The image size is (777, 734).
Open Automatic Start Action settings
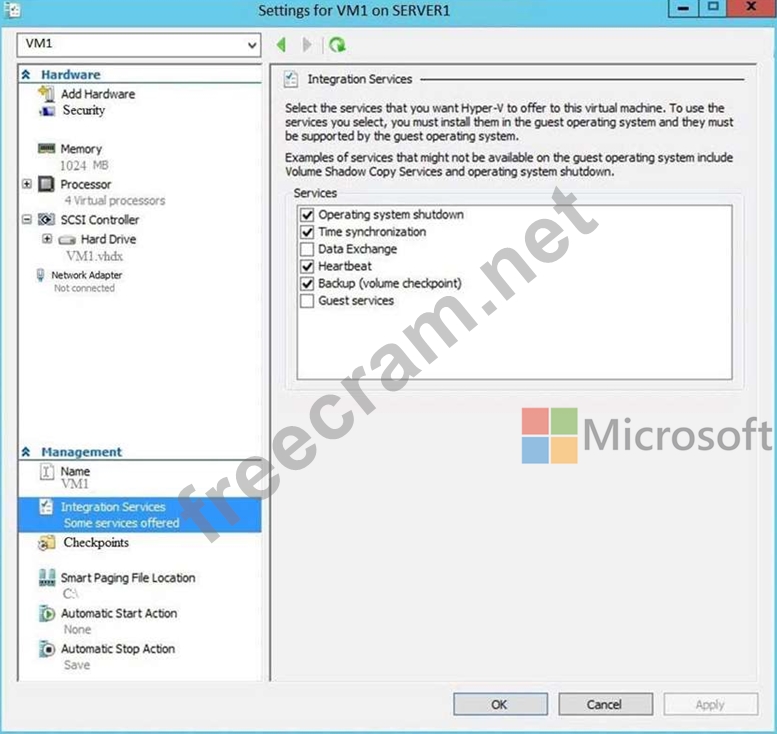point(119,614)
